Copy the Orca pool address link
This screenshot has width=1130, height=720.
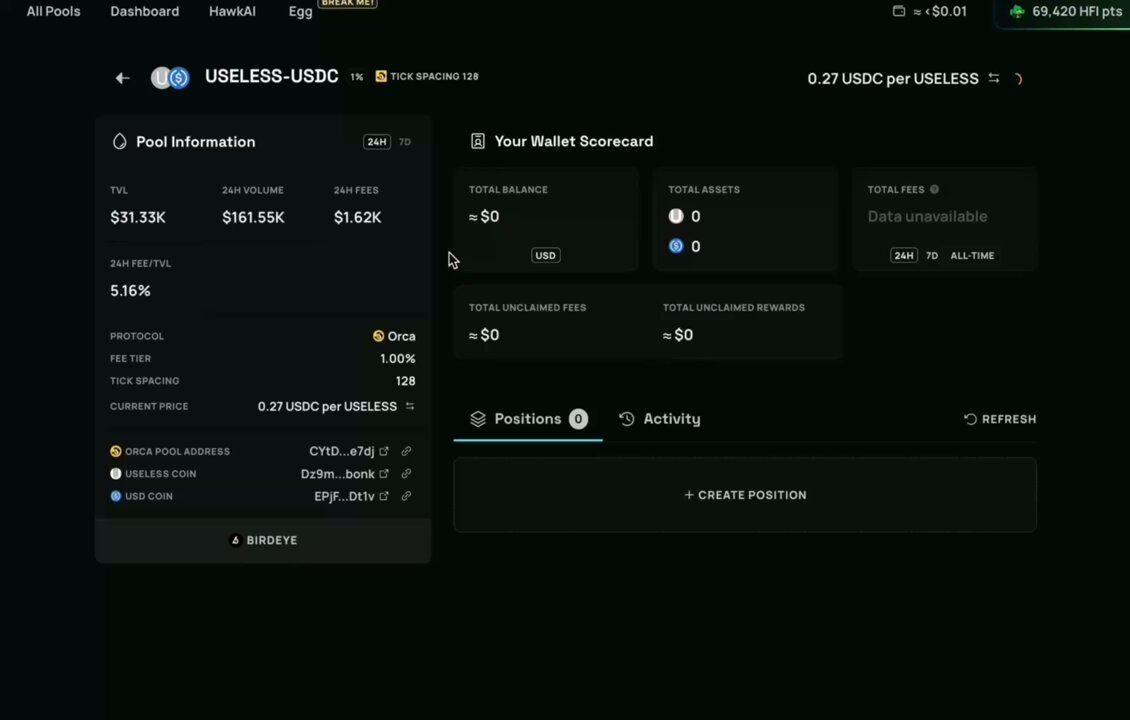(x=406, y=451)
